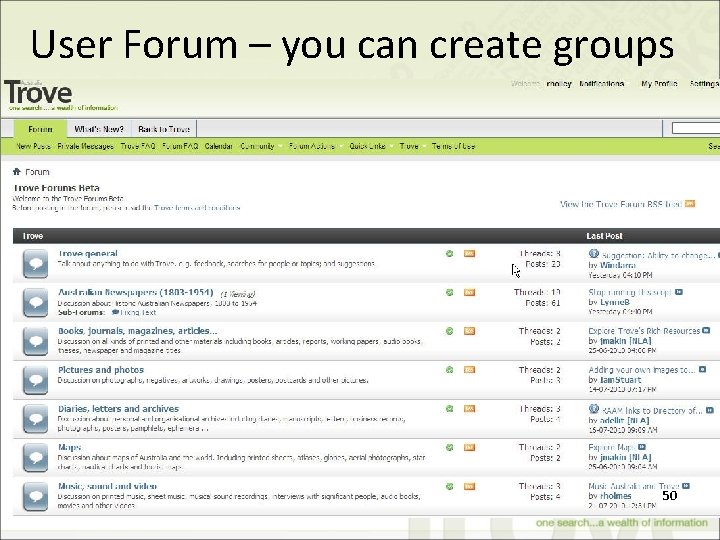Go to the Back to Trove tab

[x=164, y=129]
